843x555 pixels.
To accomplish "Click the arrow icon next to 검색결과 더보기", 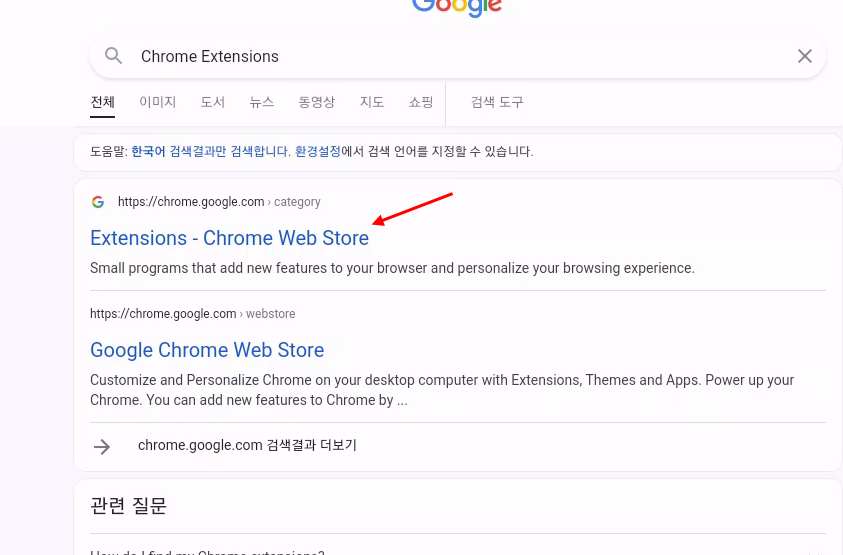I will coord(102,446).
